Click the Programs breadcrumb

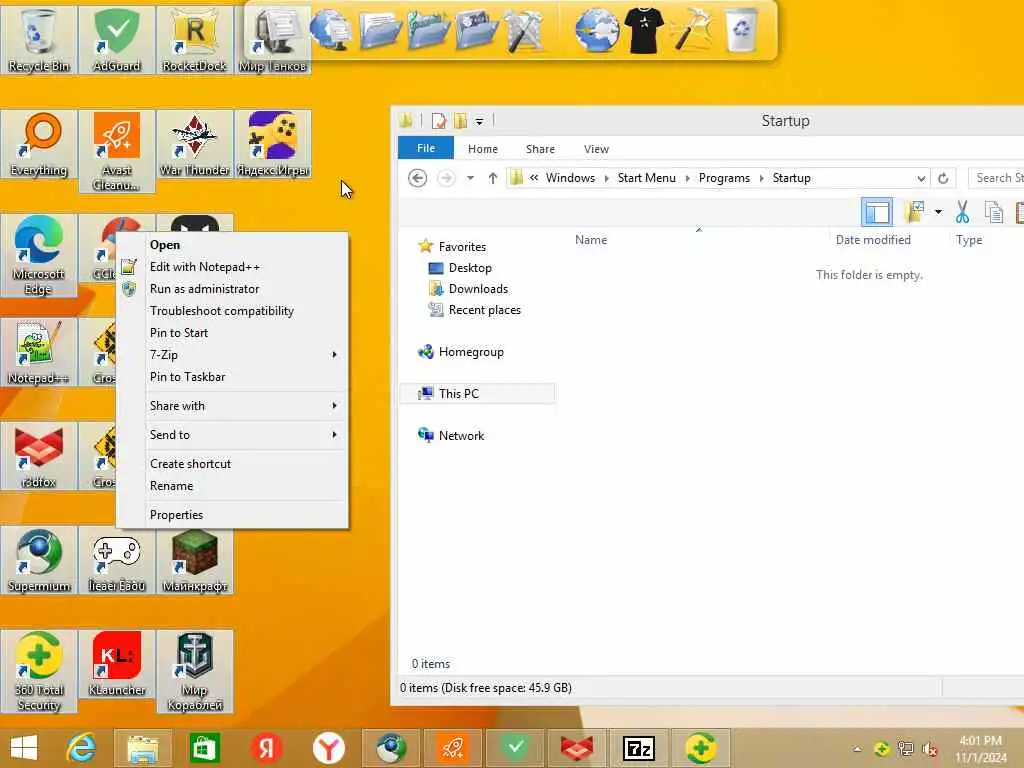[x=724, y=178]
